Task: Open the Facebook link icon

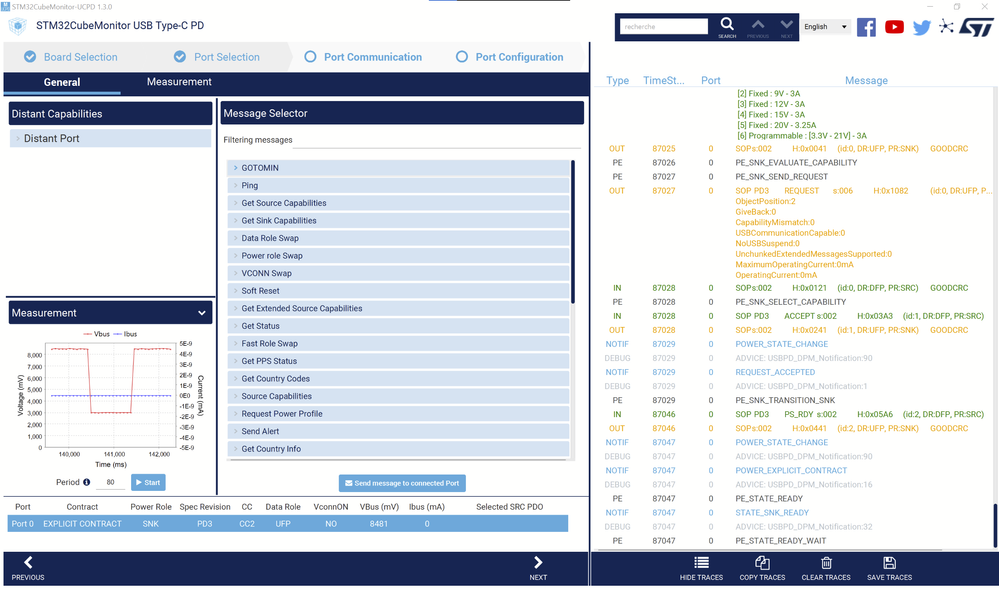Action: pyautogui.click(x=866, y=27)
